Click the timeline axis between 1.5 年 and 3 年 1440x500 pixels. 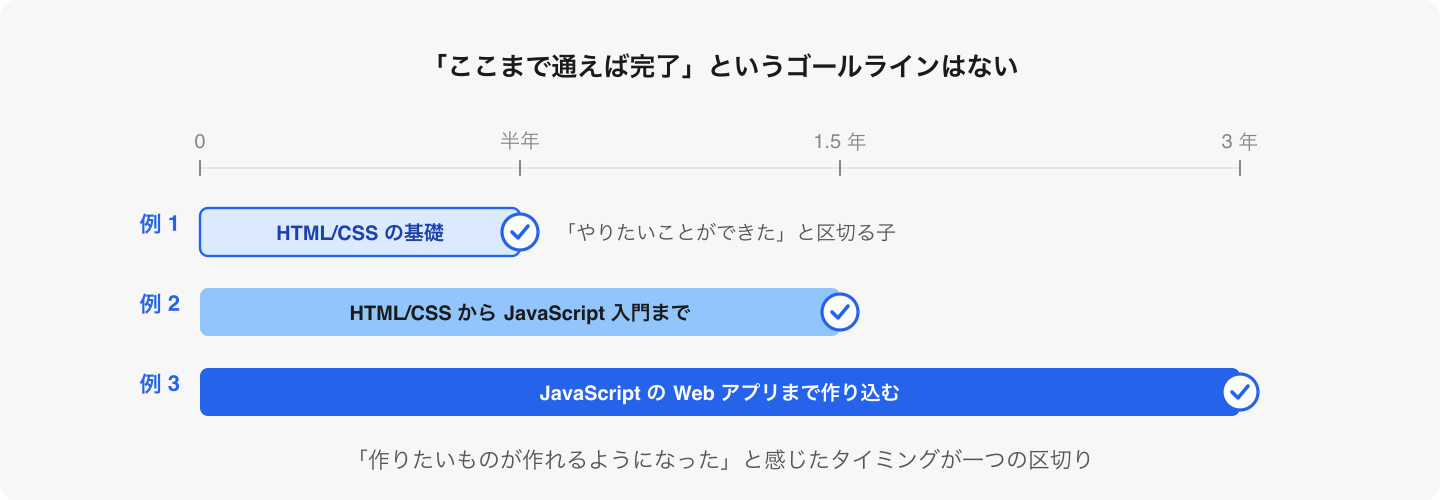tap(1040, 168)
